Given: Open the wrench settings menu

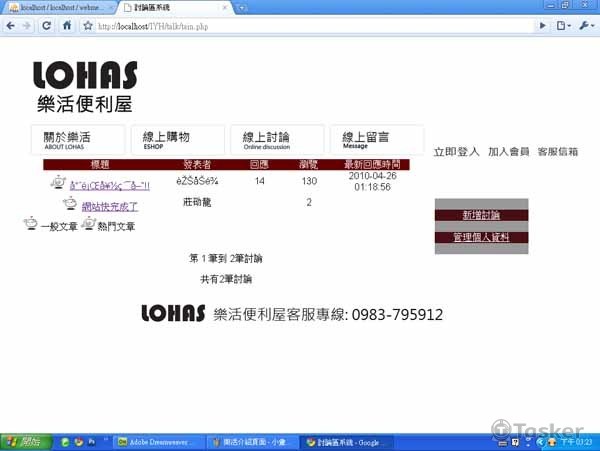Looking at the screenshot, I should pos(586,26).
